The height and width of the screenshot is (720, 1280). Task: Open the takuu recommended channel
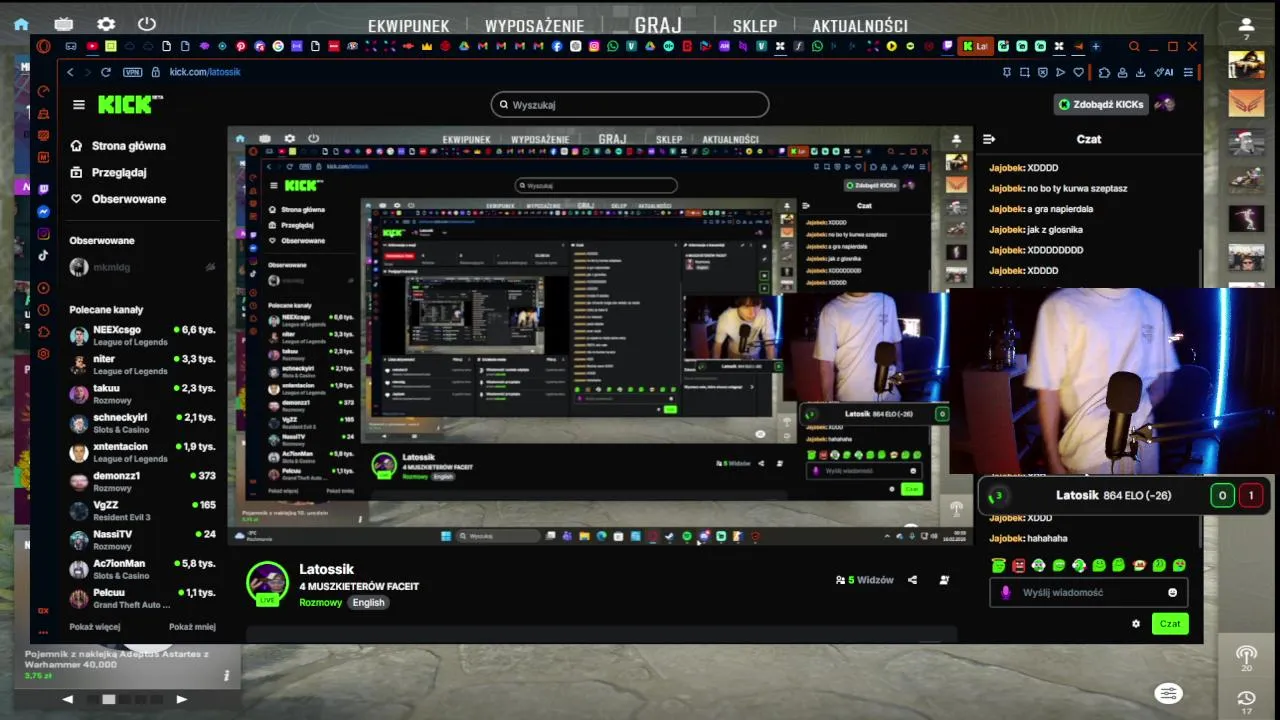tap(142, 393)
